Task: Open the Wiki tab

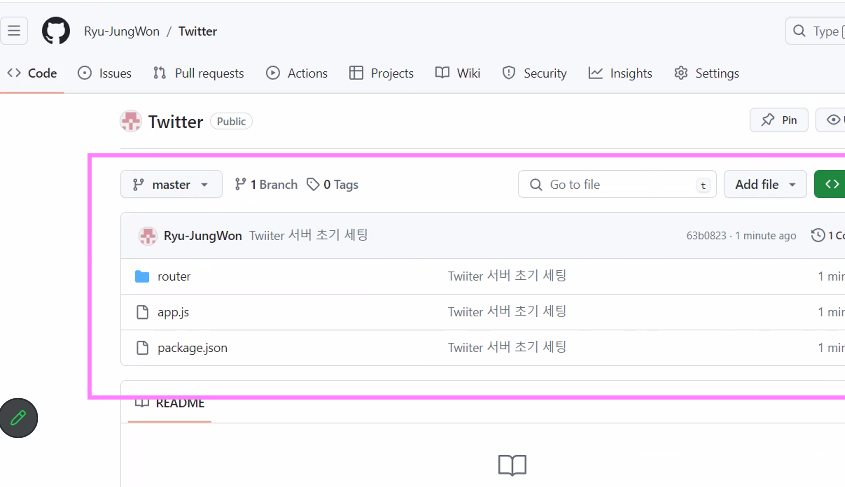Action: (458, 73)
